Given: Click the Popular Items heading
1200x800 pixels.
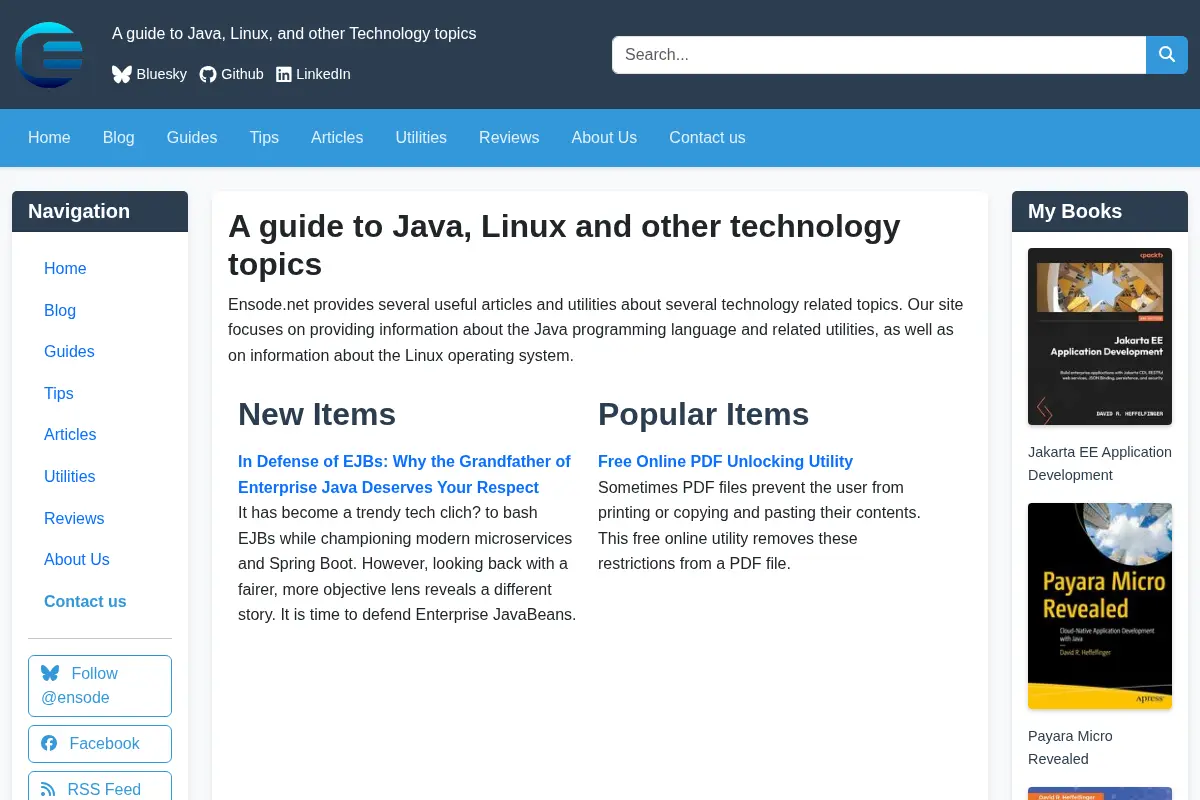Looking at the screenshot, I should 703,414.
